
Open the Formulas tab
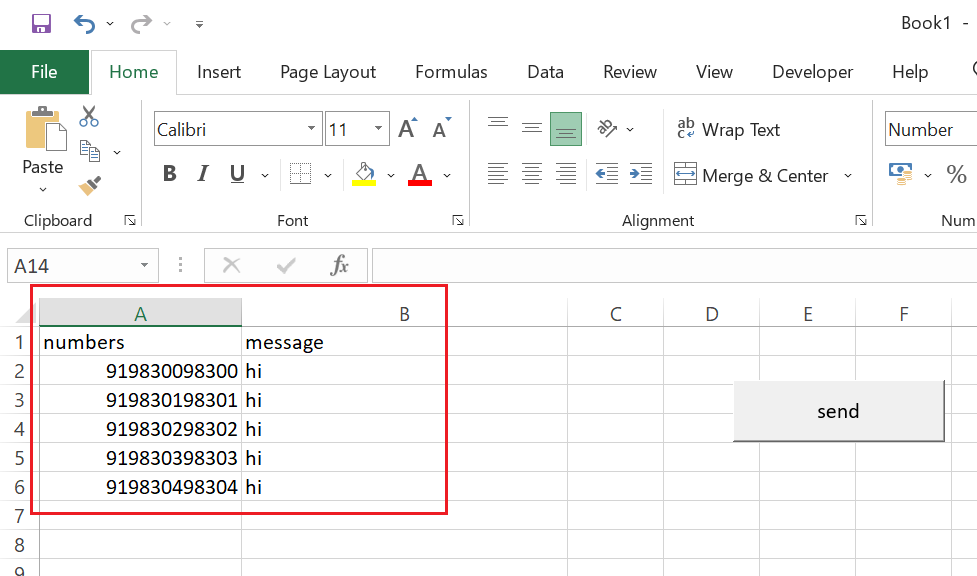click(x=451, y=72)
